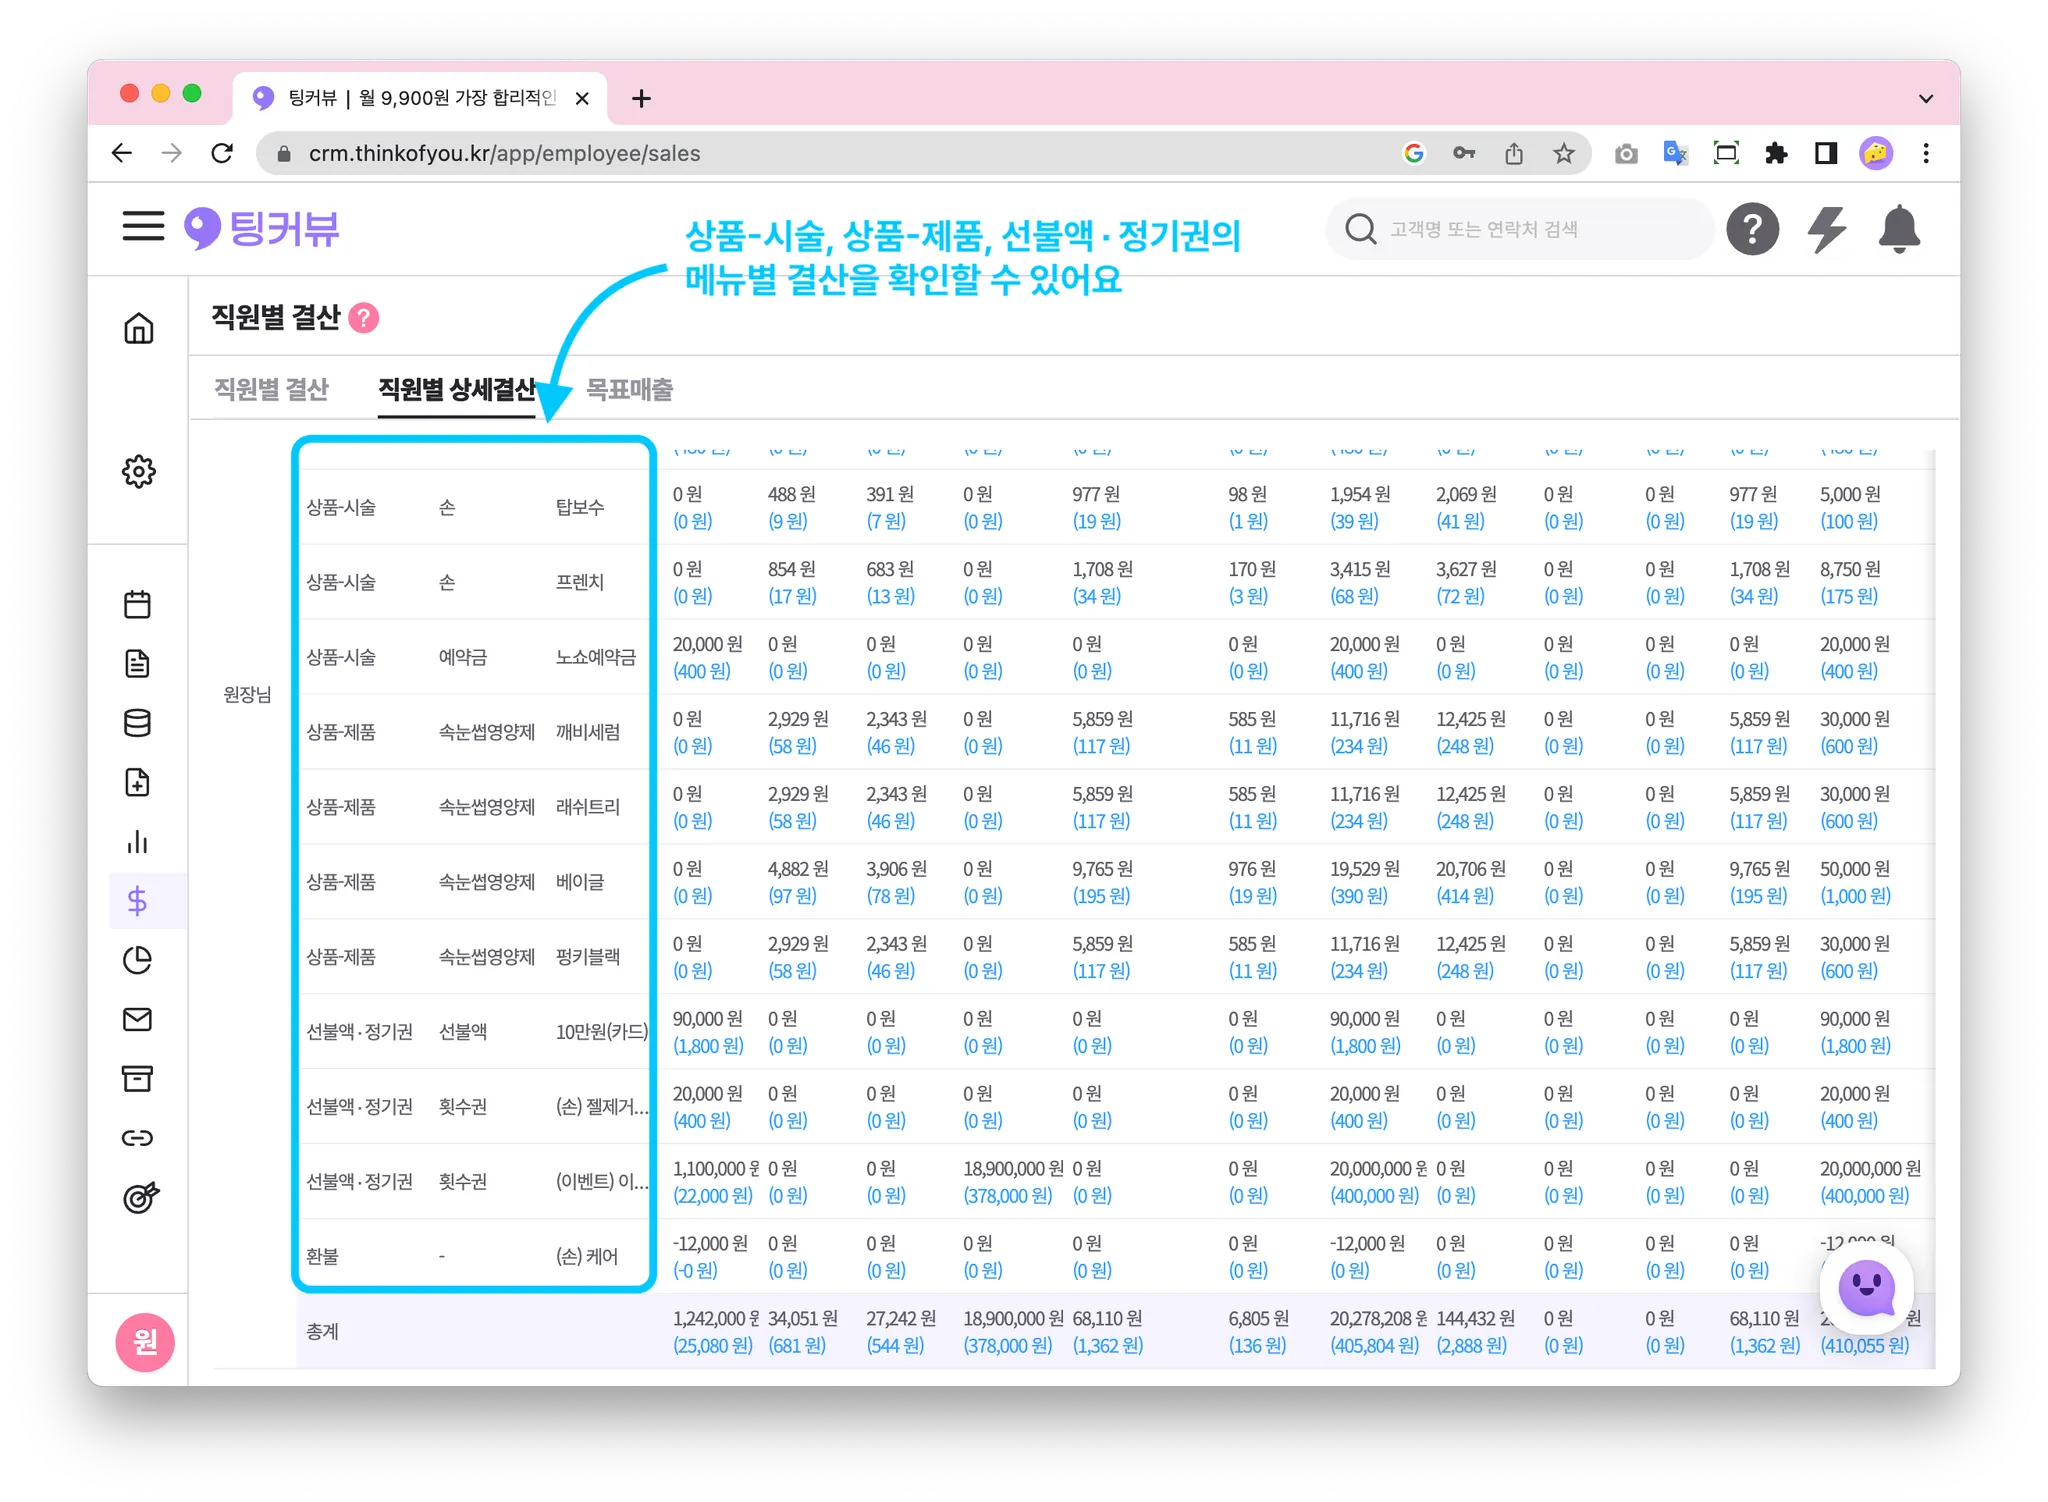Screen dimensions: 2048x1502
Task: Open the purple chatbot widget
Action: click(x=1866, y=1288)
